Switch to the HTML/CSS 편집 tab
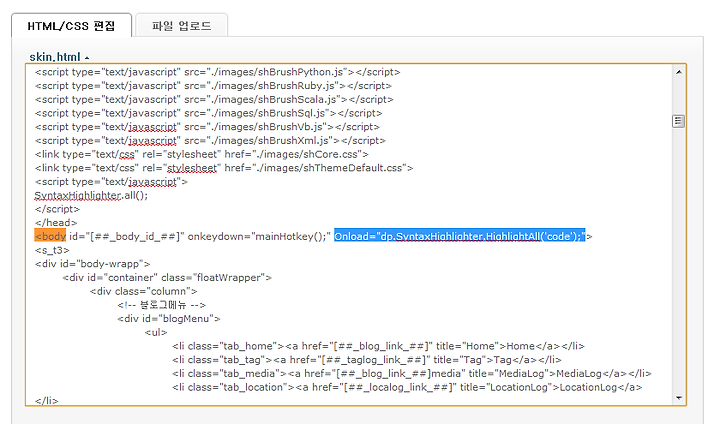This screenshot has height=424, width=720. 71,26
